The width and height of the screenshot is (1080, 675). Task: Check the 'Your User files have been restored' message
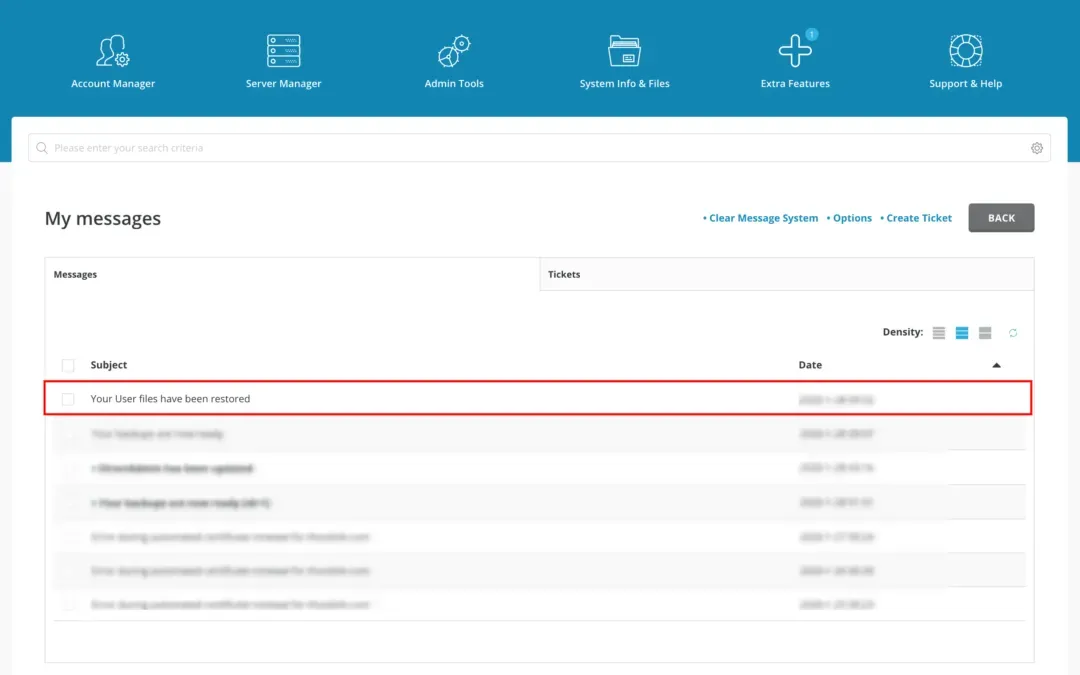68,399
